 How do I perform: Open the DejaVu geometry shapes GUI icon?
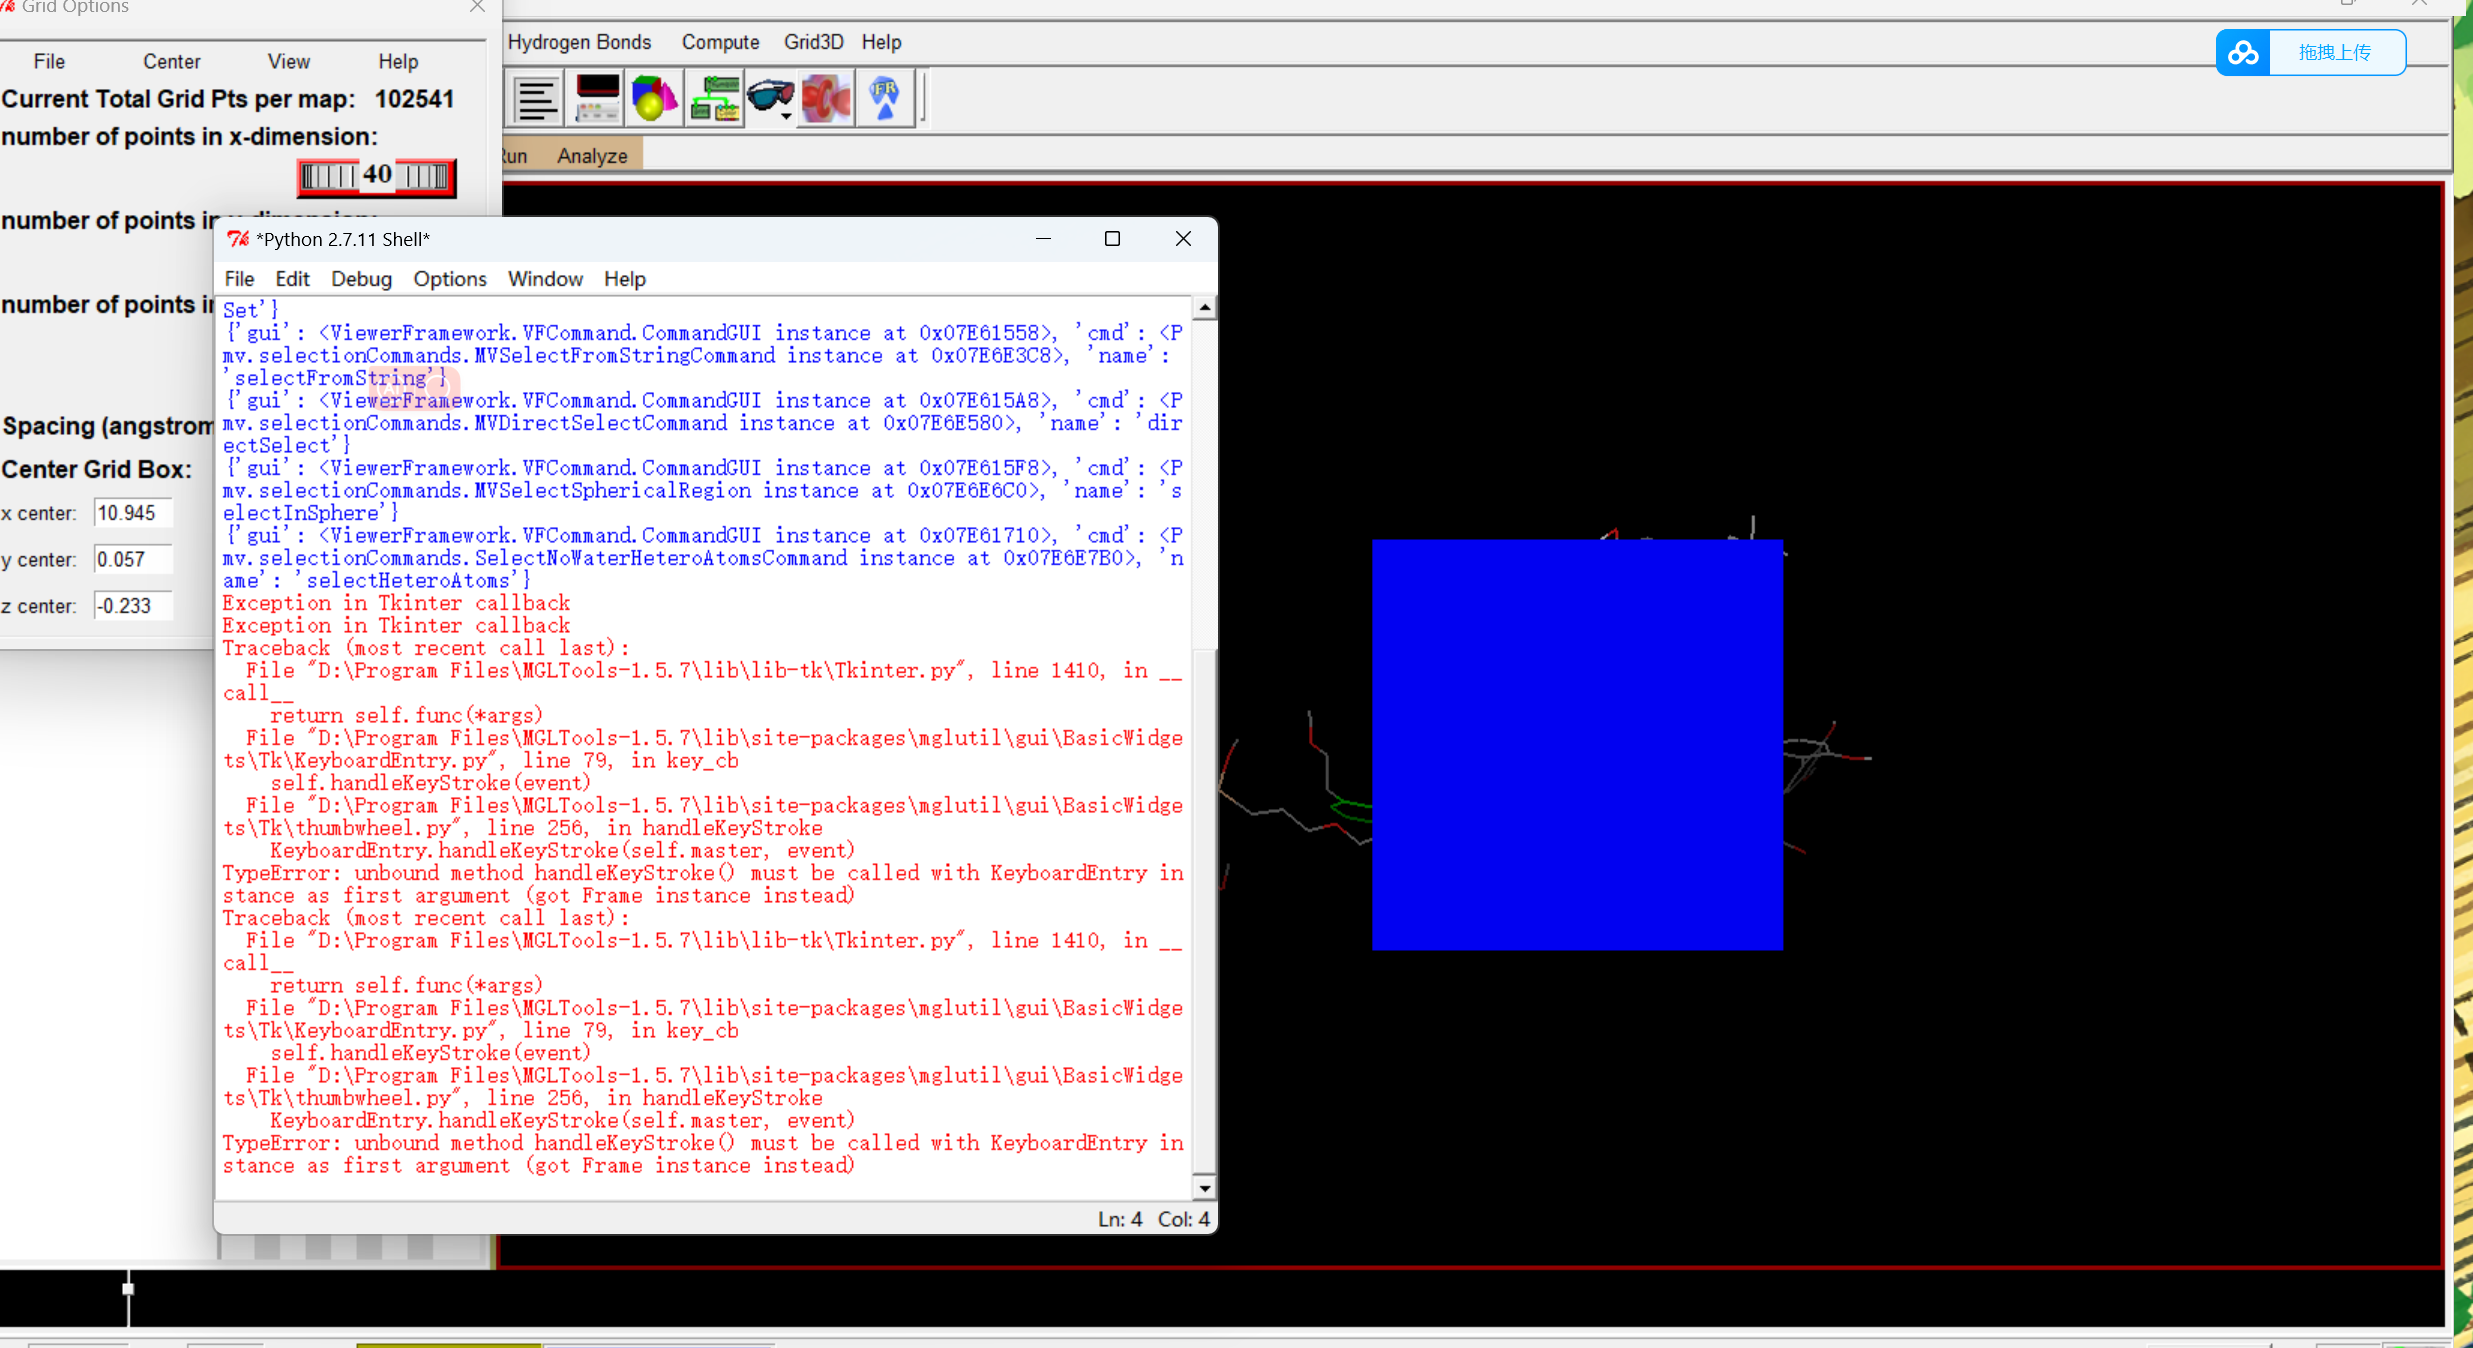pos(654,99)
